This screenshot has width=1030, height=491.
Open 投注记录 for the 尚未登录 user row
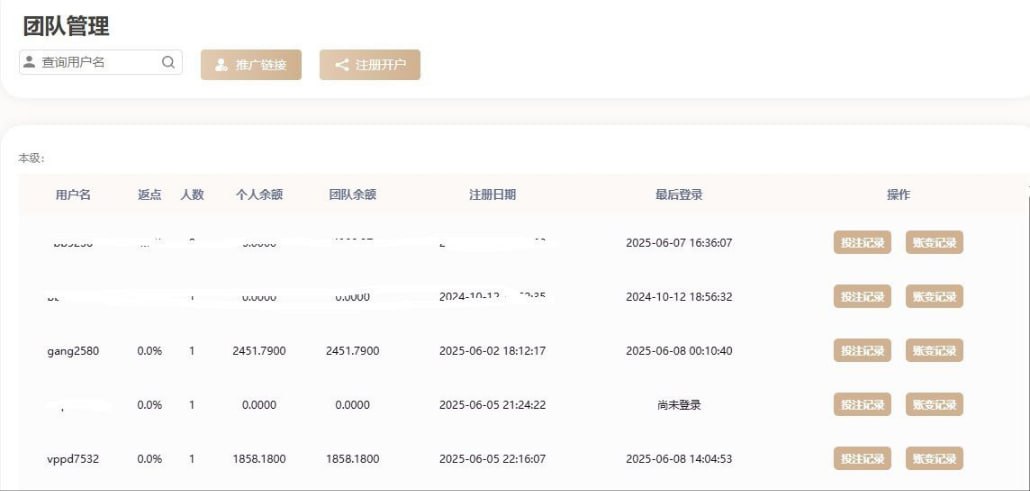tap(862, 405)
